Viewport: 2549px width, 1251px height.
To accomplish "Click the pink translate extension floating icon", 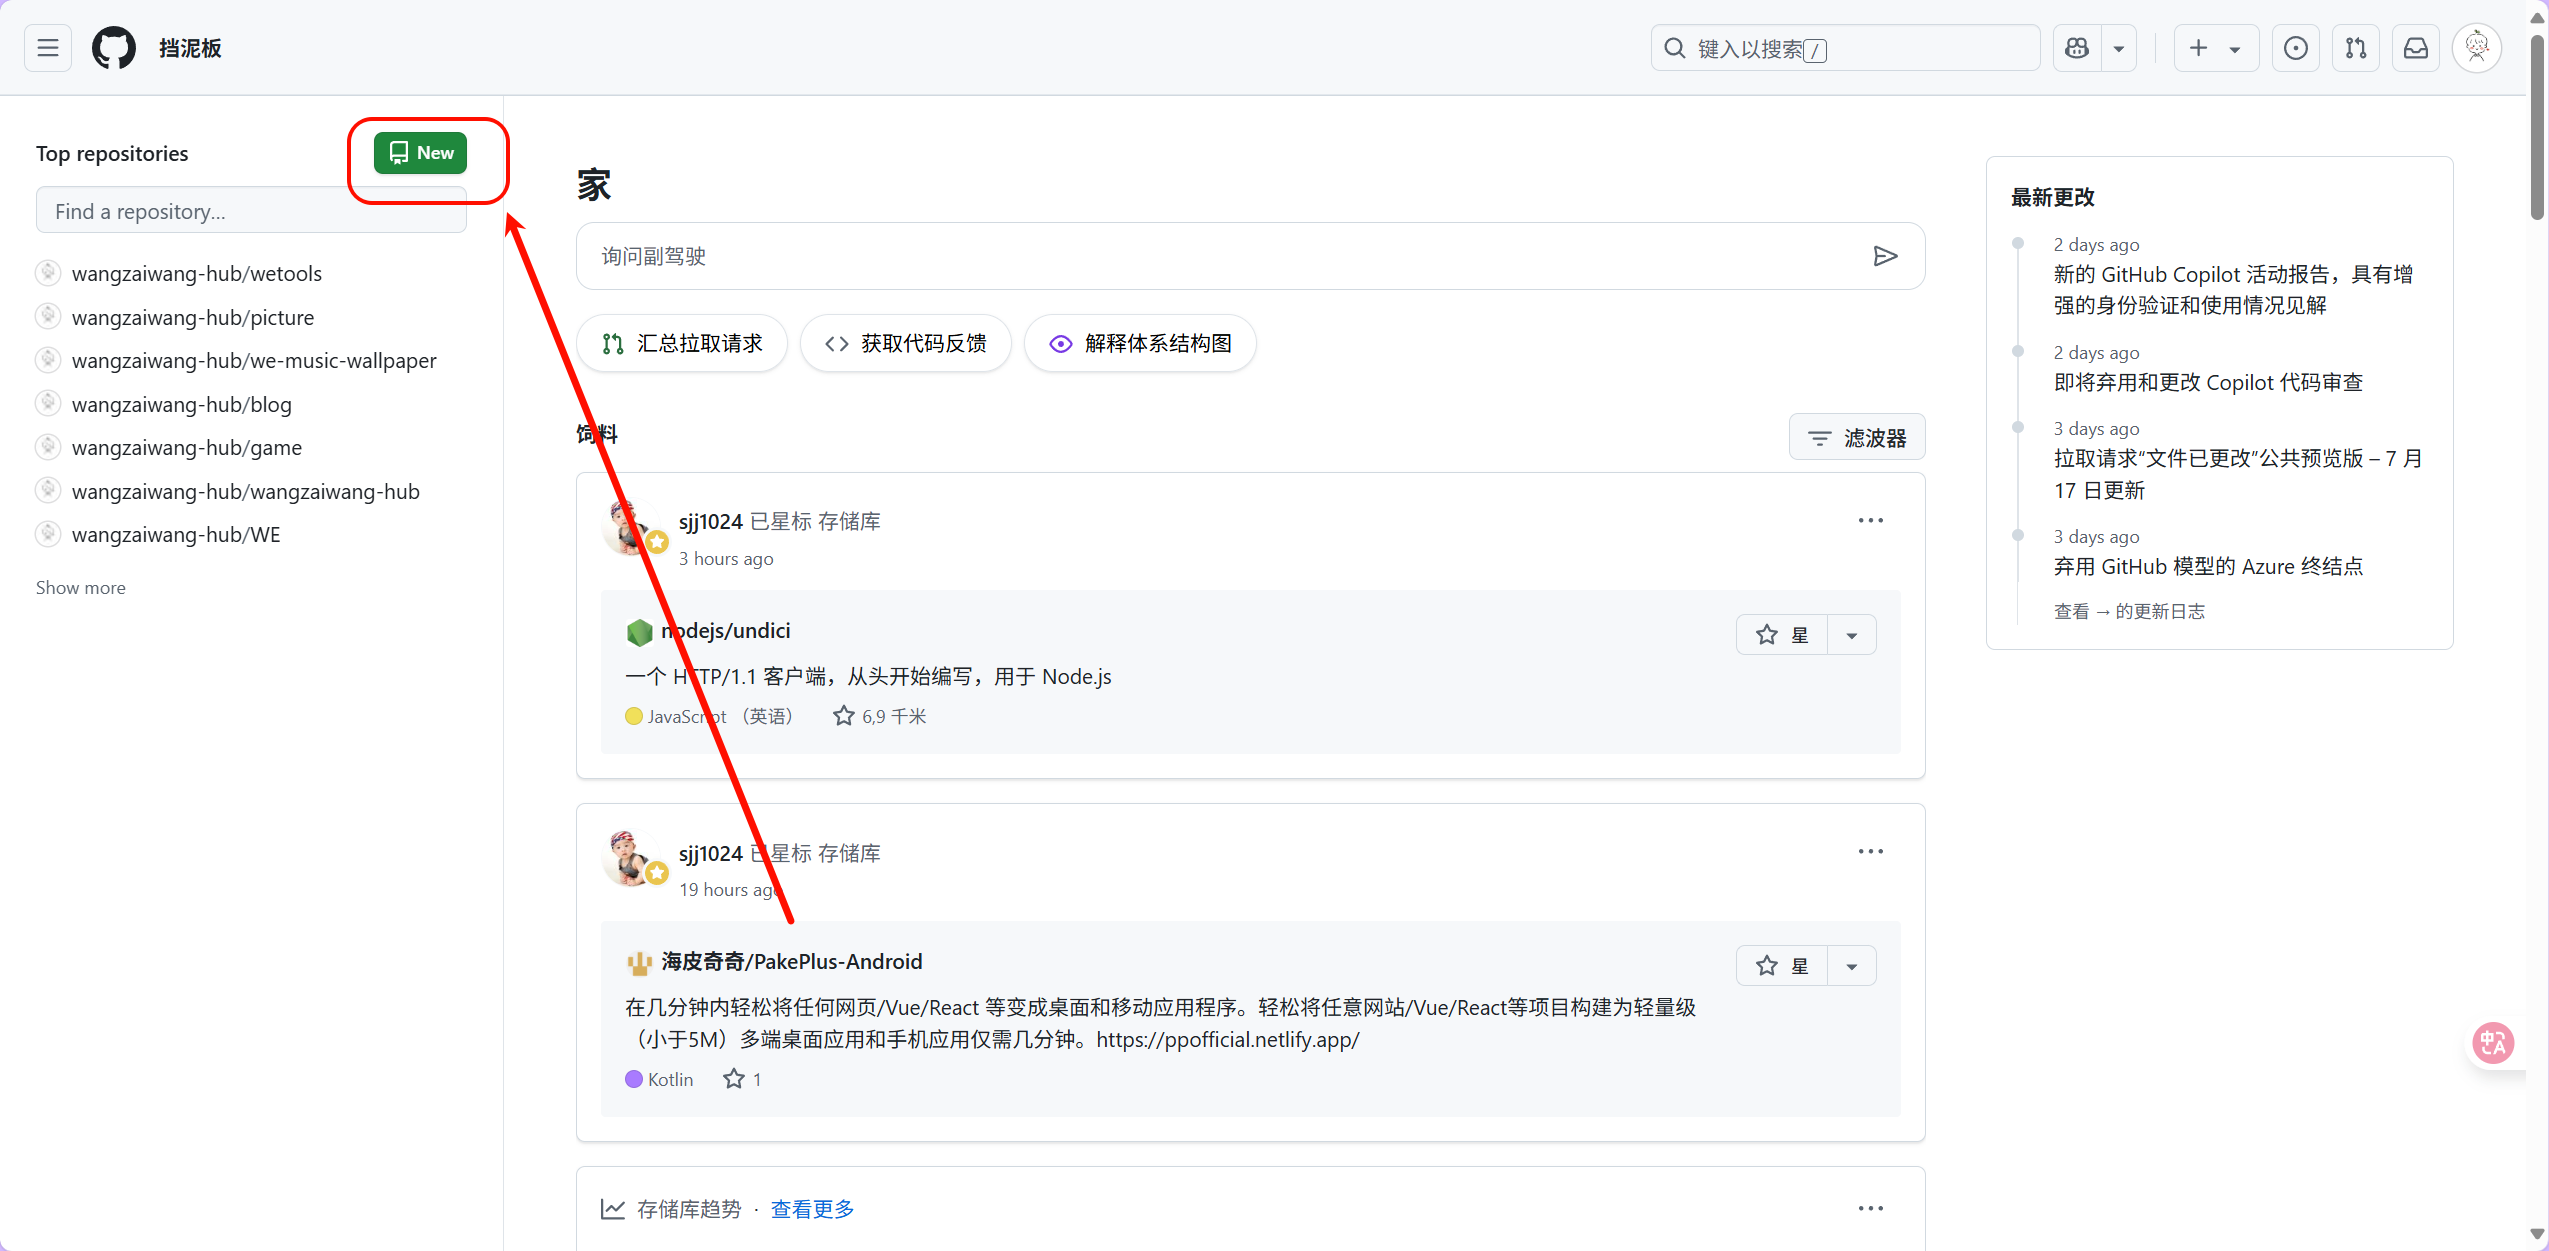I will (x=2493, y=1043).
